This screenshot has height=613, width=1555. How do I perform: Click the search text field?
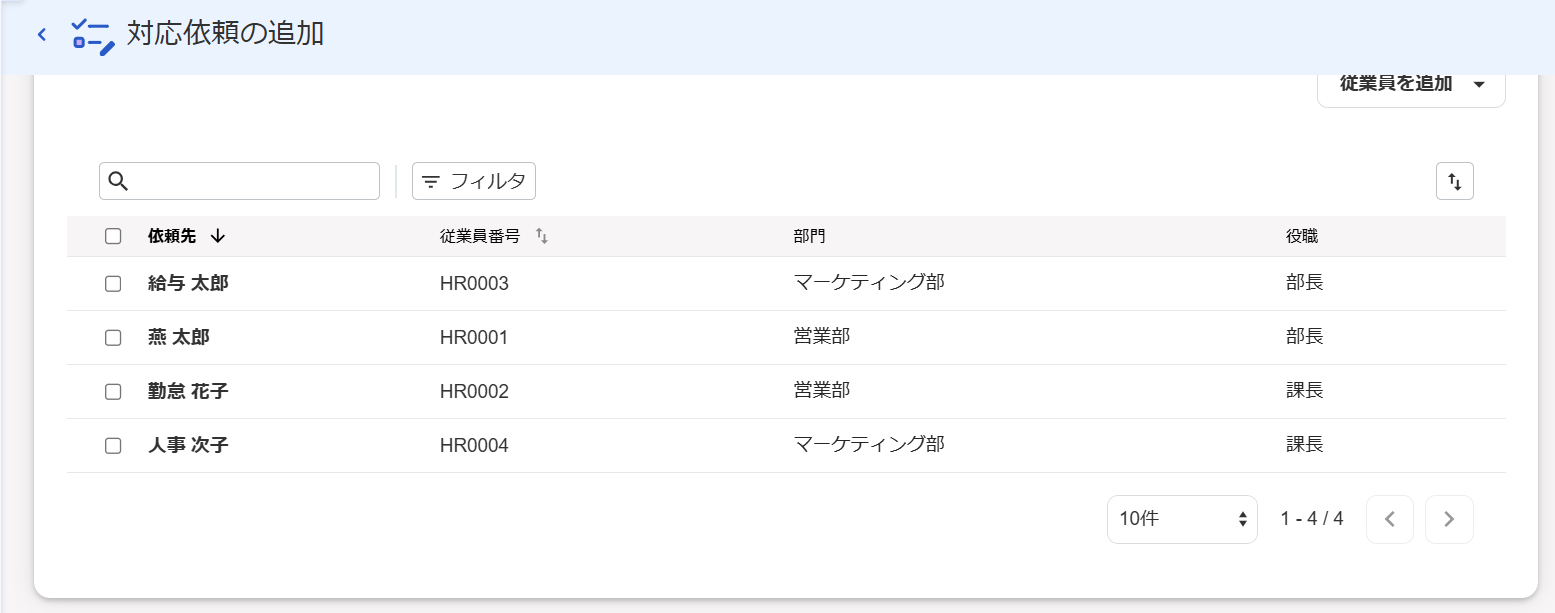pos(239,181)
